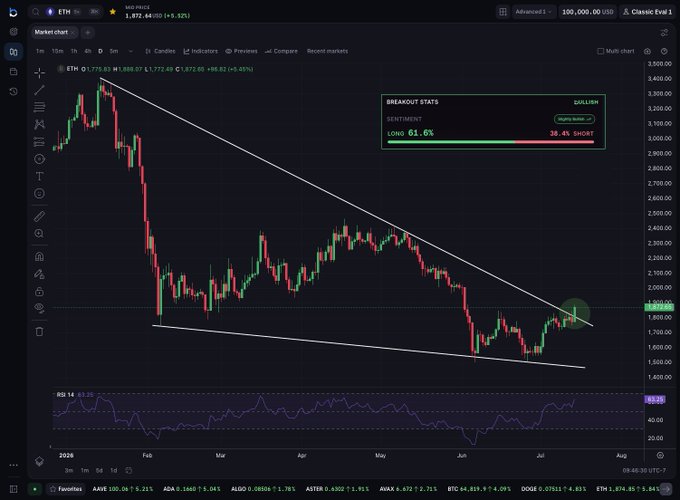
Task: Toggle the bottom-left panel layout icon
Action: pyautogui.click(x=13, y=489)
